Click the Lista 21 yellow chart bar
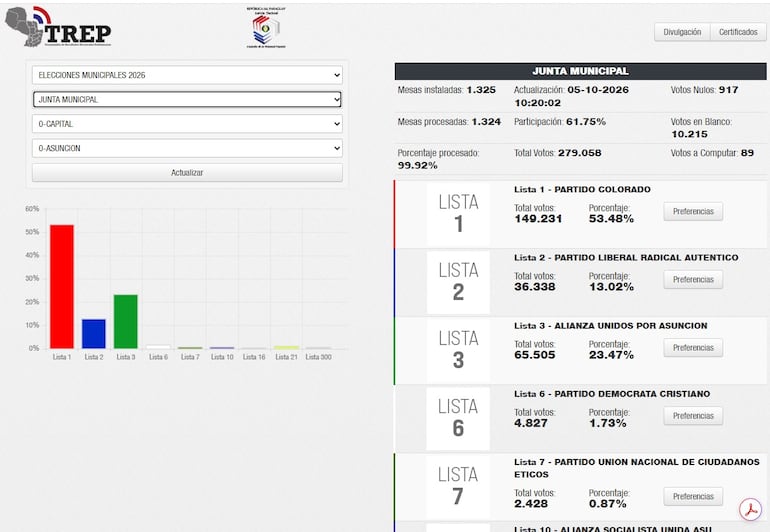Viewport: 770px width, 532px height. point(286,347)
